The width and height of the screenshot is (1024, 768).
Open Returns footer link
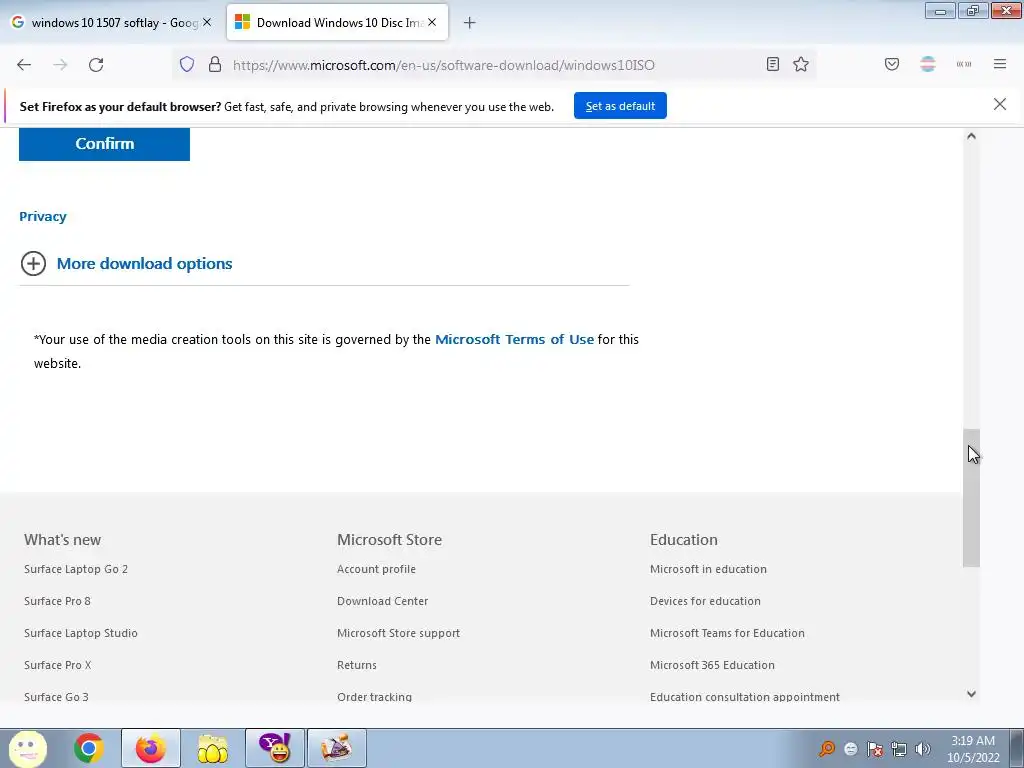coord(357,665)
